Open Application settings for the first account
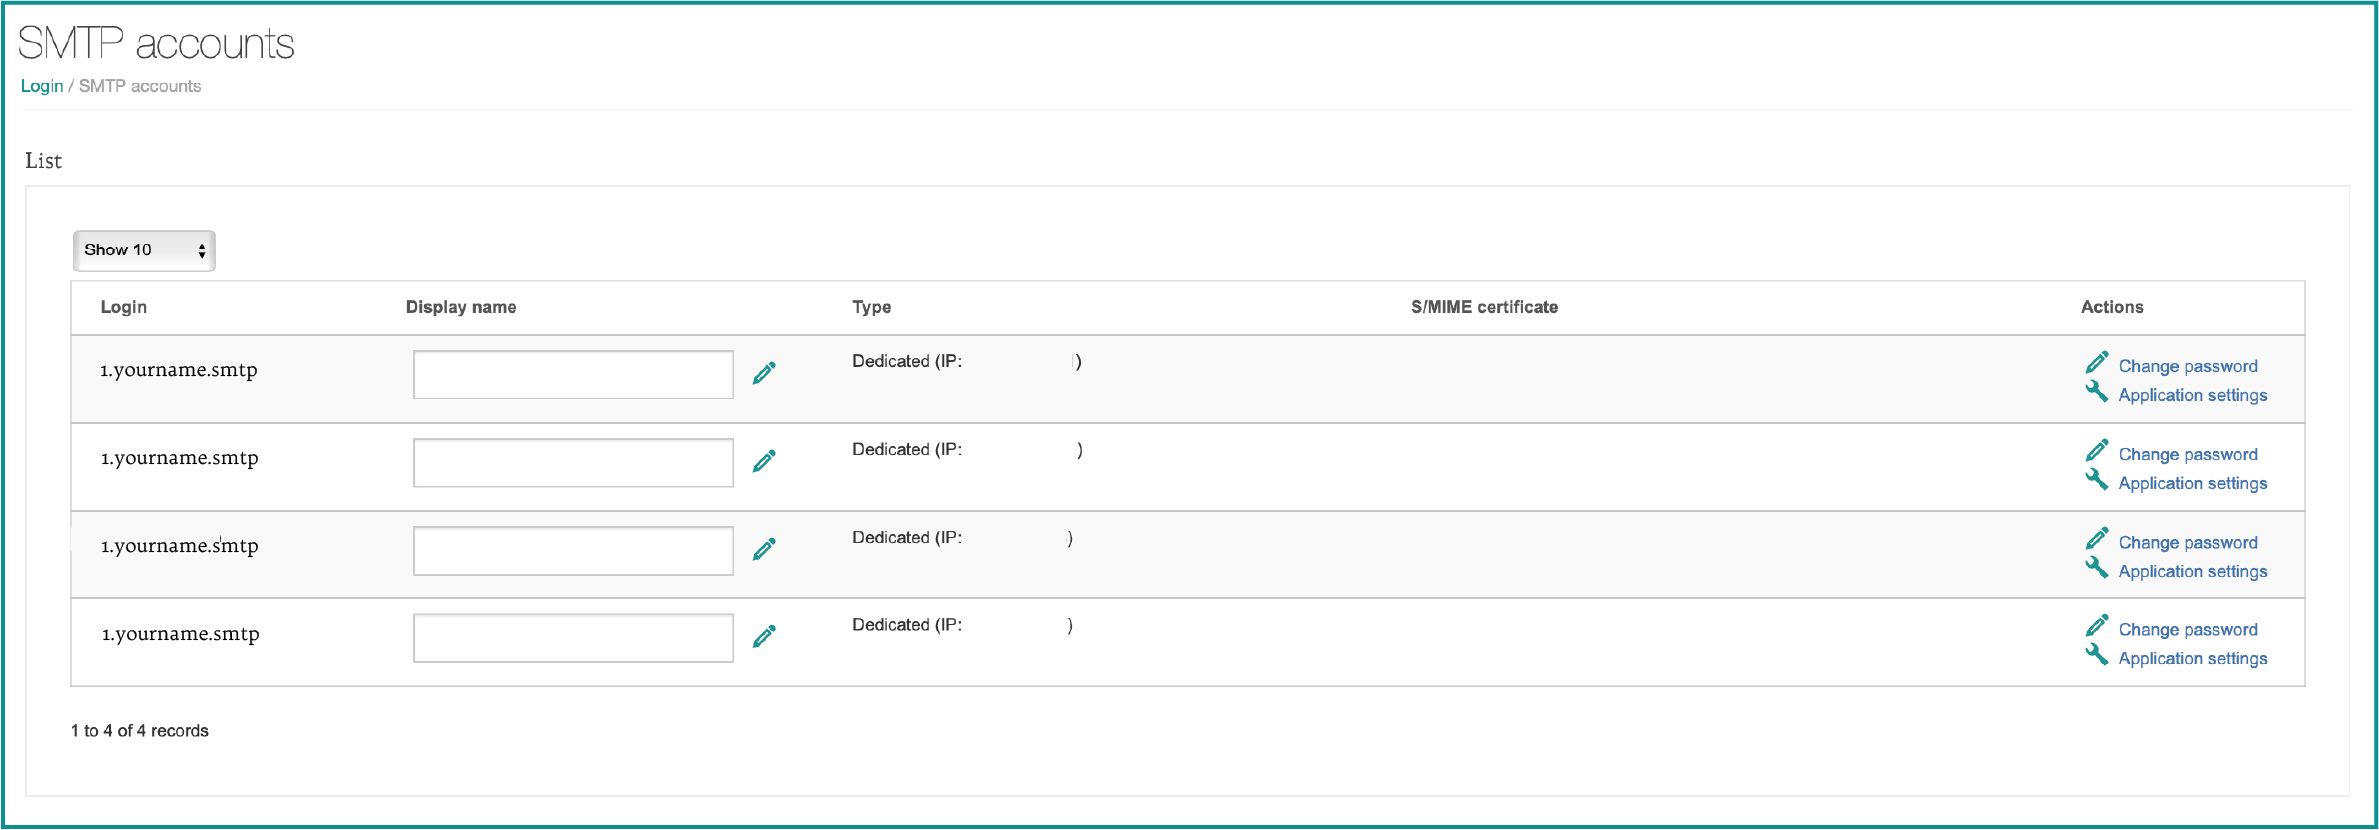This screenshot has width=2379, height=830. 2192,395
